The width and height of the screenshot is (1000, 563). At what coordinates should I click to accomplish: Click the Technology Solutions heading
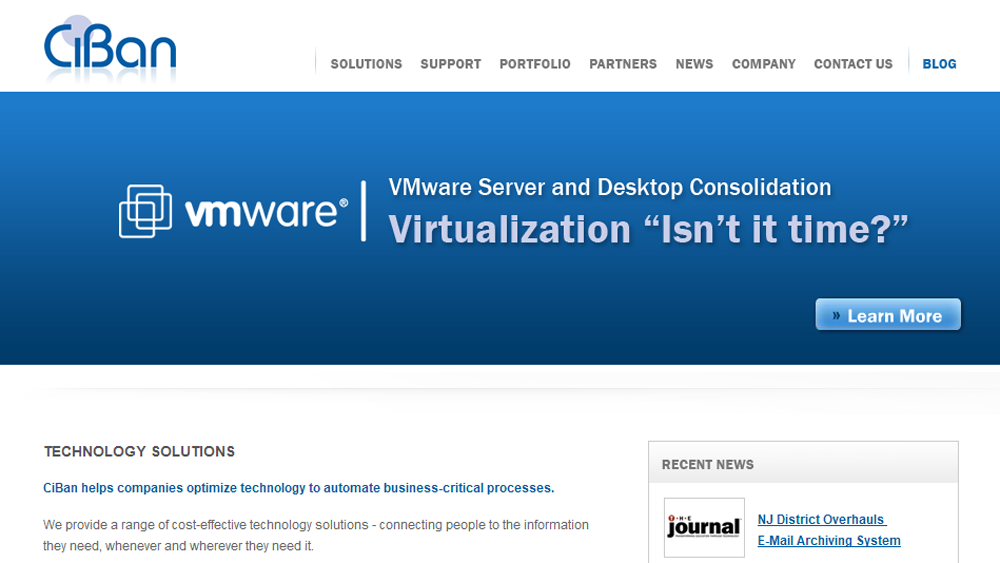point(139,451)
